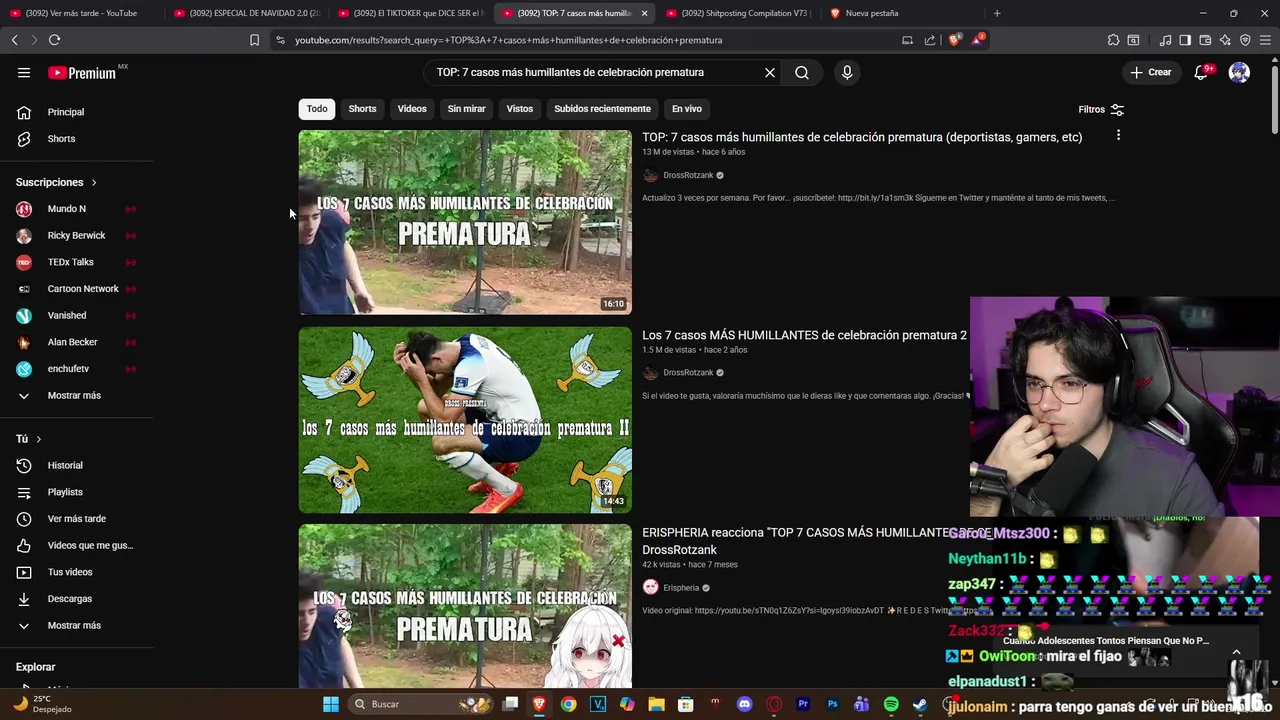This screenshot has height=720, width=1280.
Task: Open Ver más tarde list
Action: [x=76, y=519]
